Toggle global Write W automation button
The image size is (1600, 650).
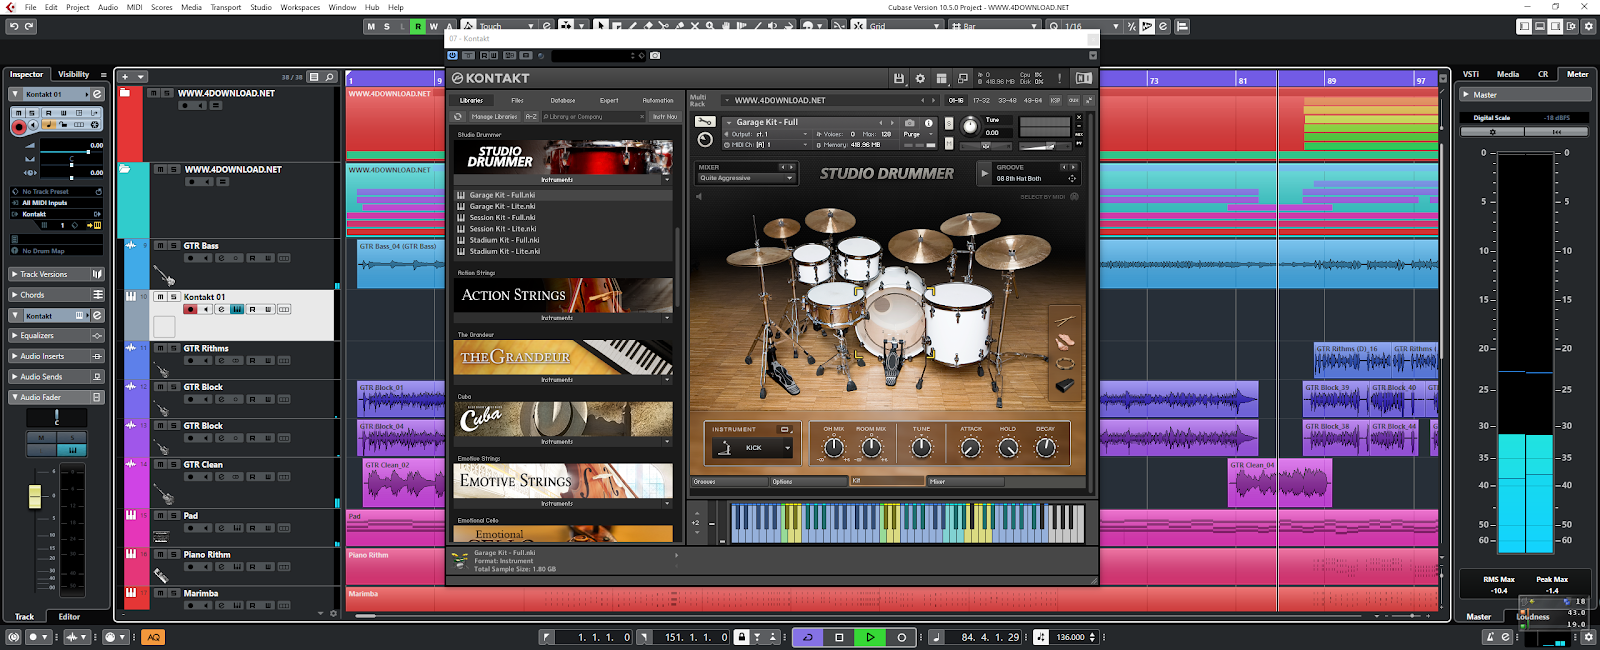(x=434, y=26)
